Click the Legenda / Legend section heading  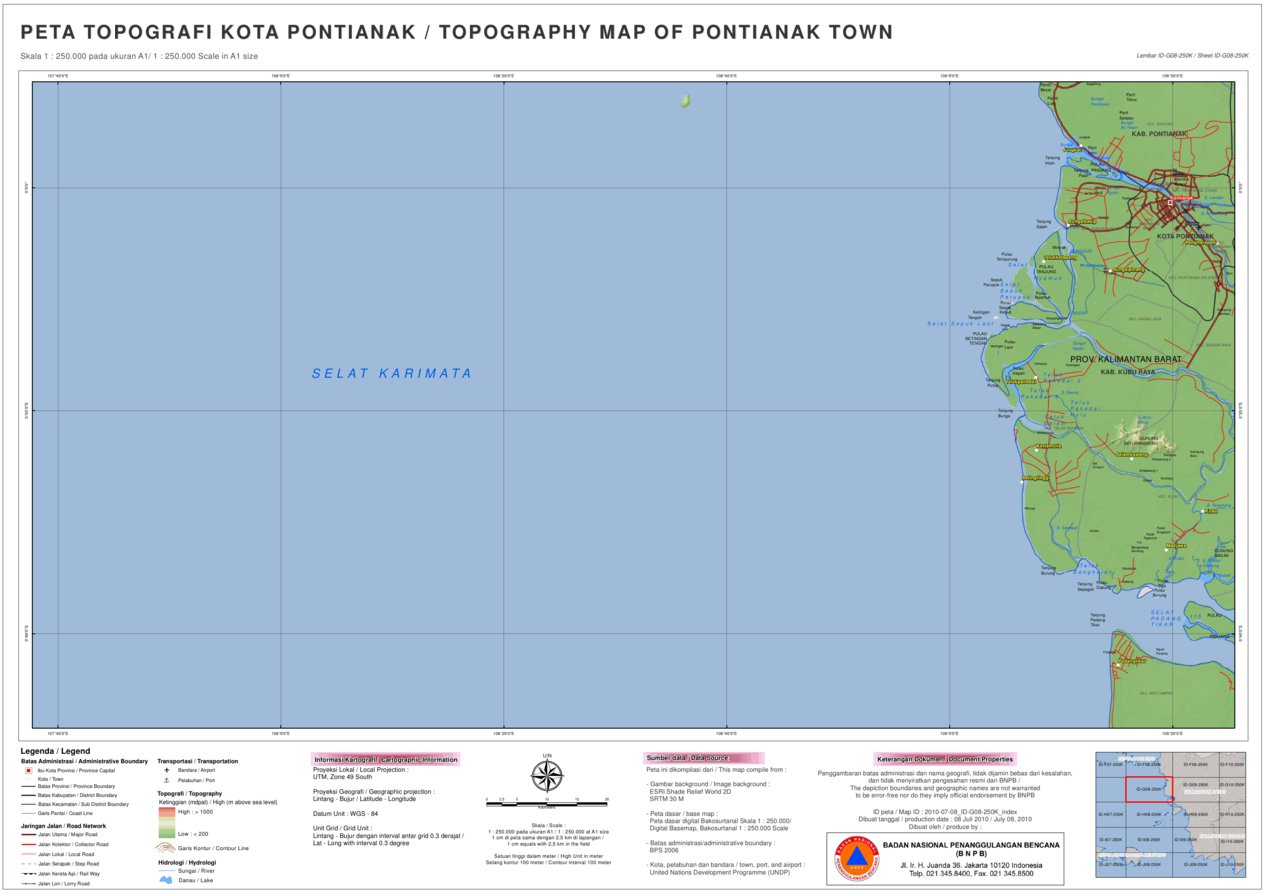point(54,751)
